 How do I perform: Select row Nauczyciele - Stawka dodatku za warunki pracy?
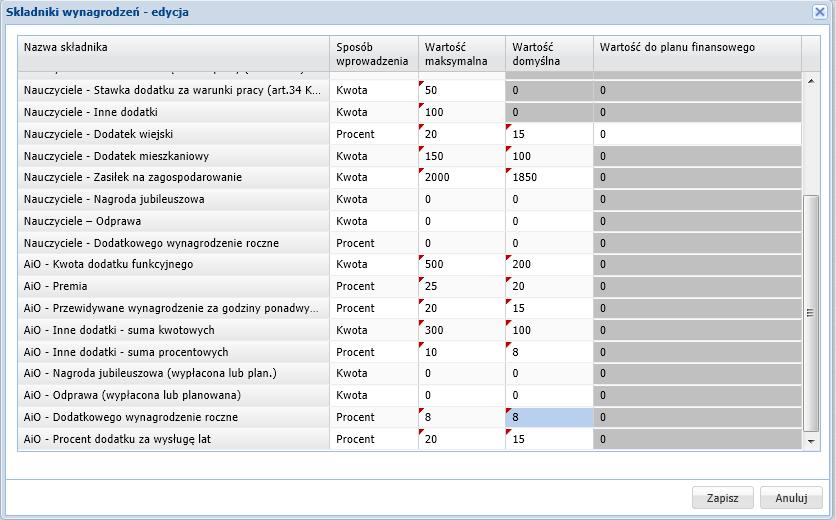[x=409, y=90]
